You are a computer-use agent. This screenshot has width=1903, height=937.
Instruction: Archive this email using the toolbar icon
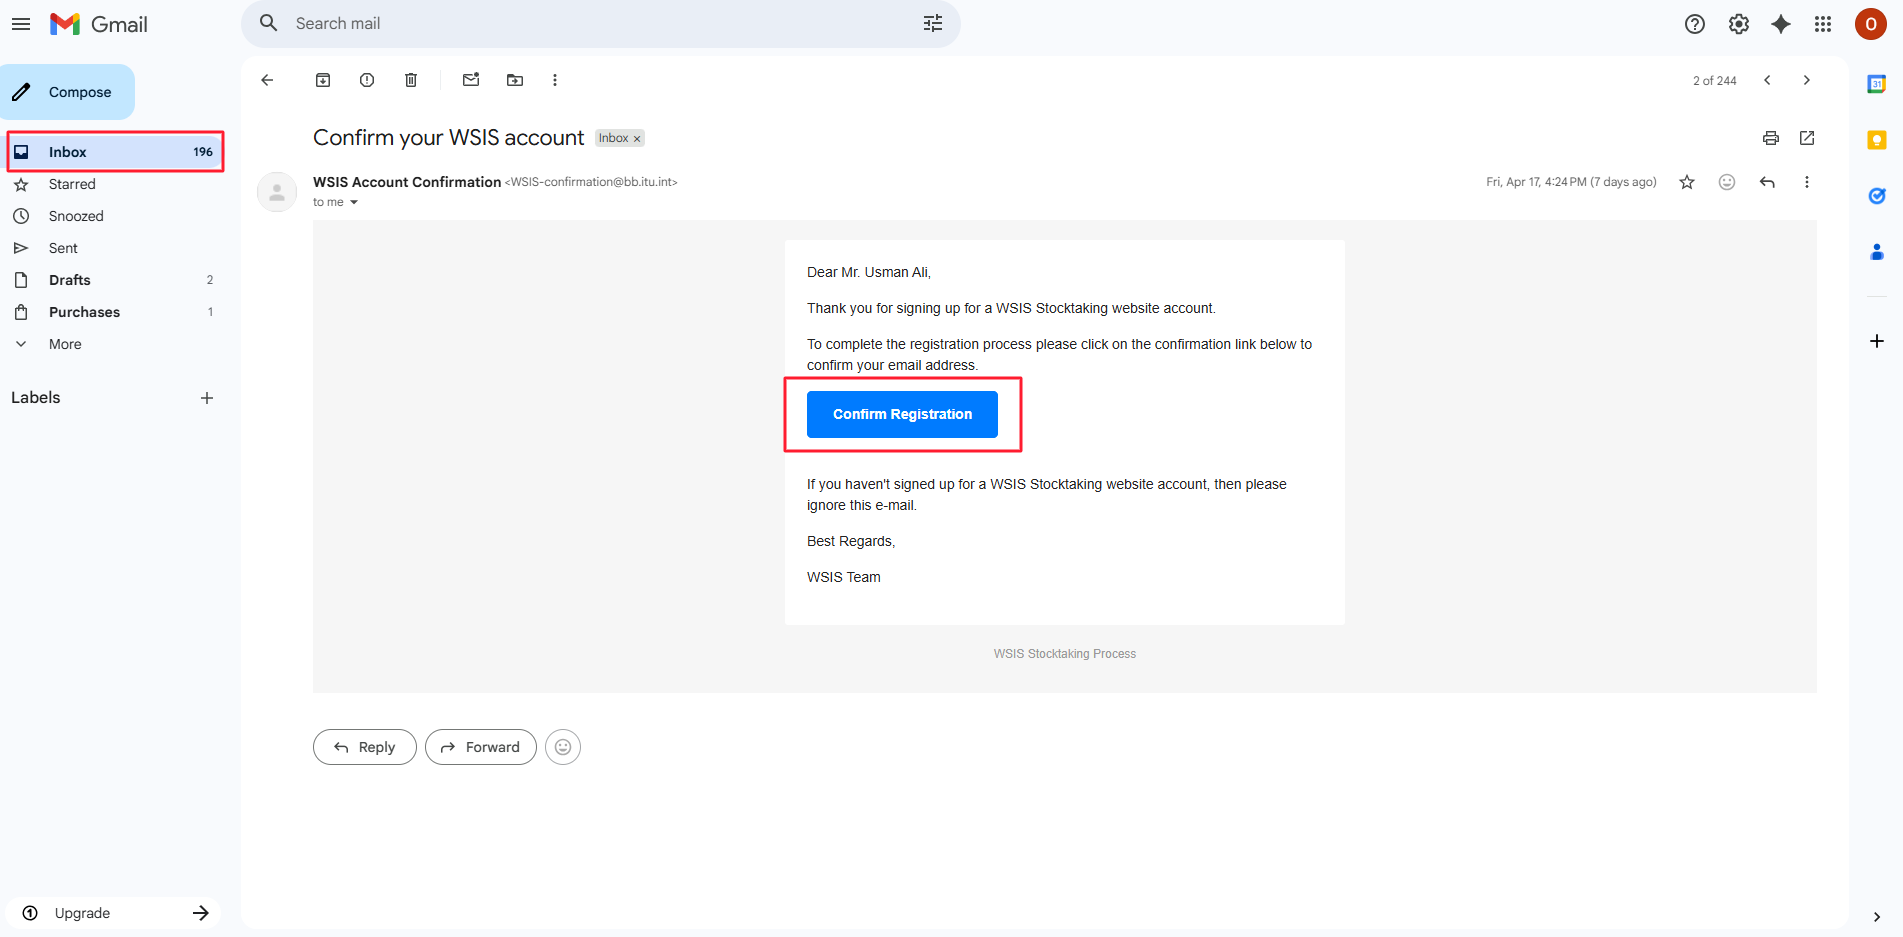pos(323,80)
